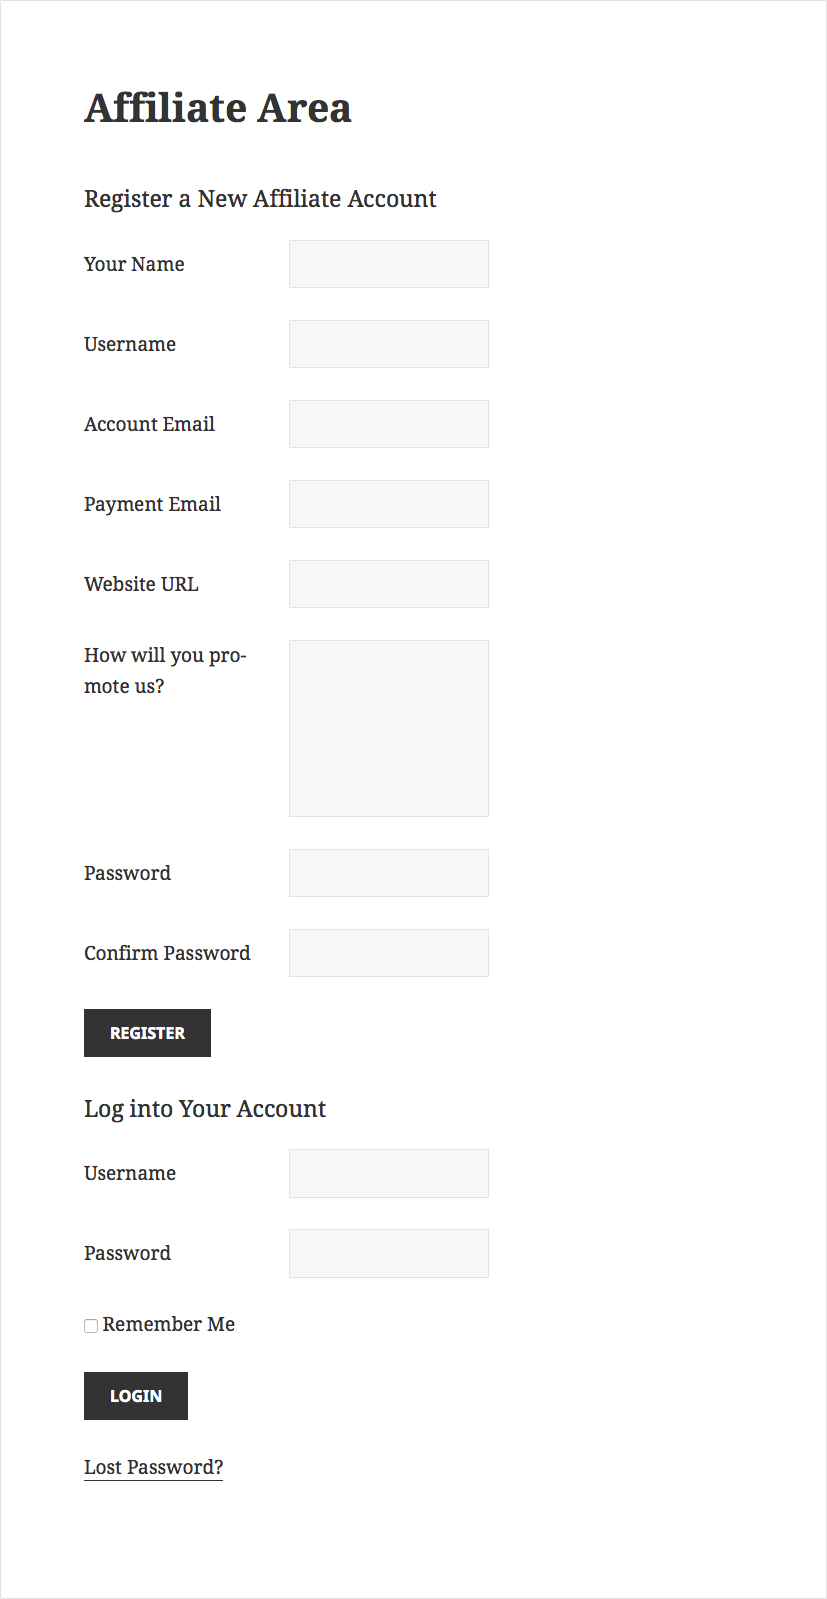
Task: Click the login Username input field
Action: coord(388,1172)
